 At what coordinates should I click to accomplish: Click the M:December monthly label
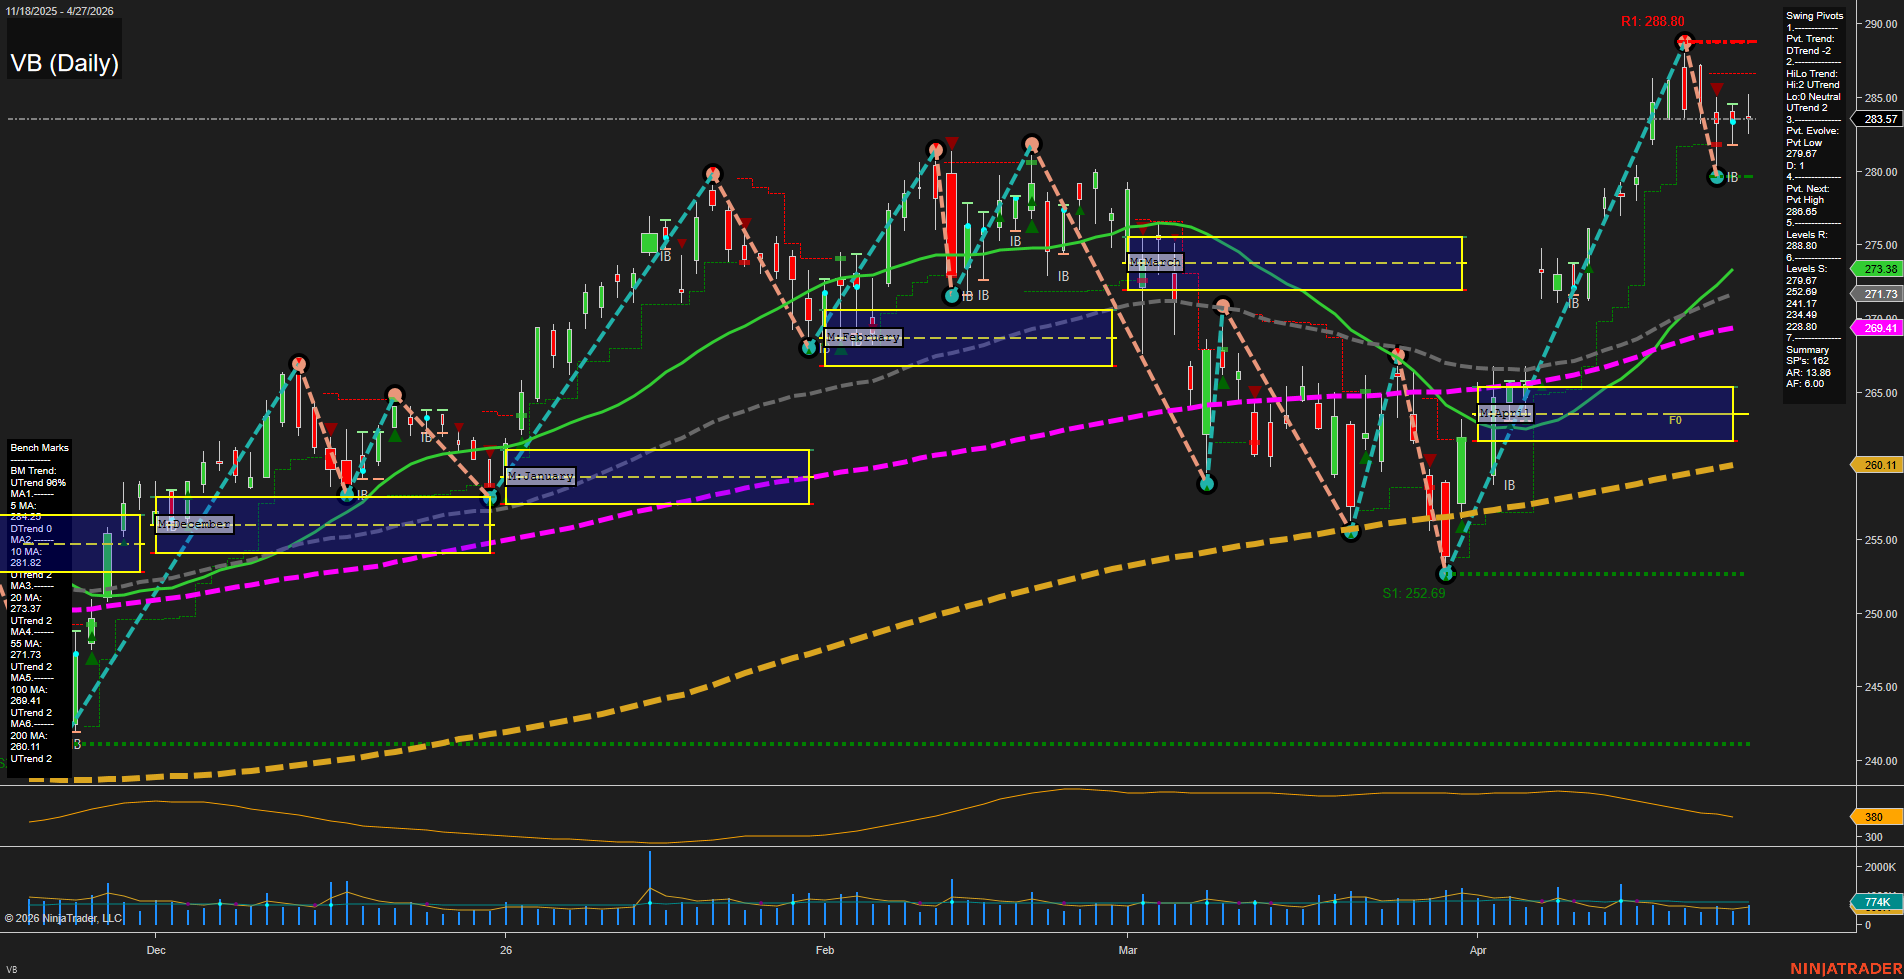[194, 524]
